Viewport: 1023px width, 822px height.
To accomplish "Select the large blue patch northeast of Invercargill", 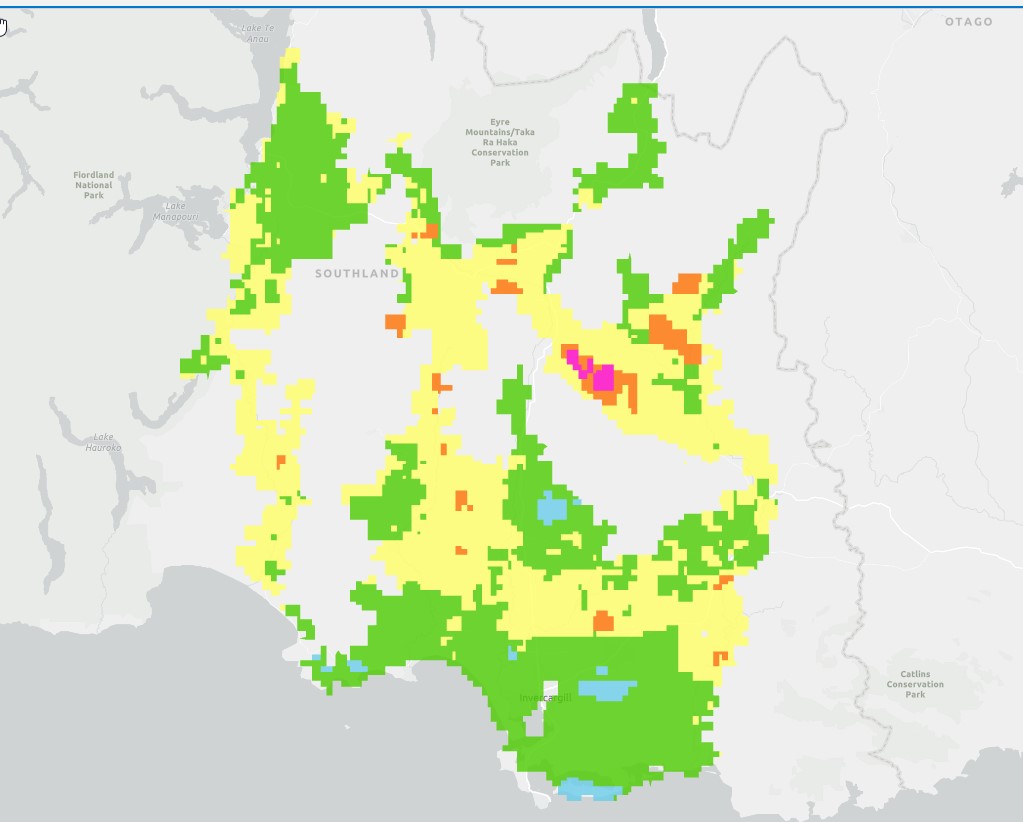I will pos(607,689).
